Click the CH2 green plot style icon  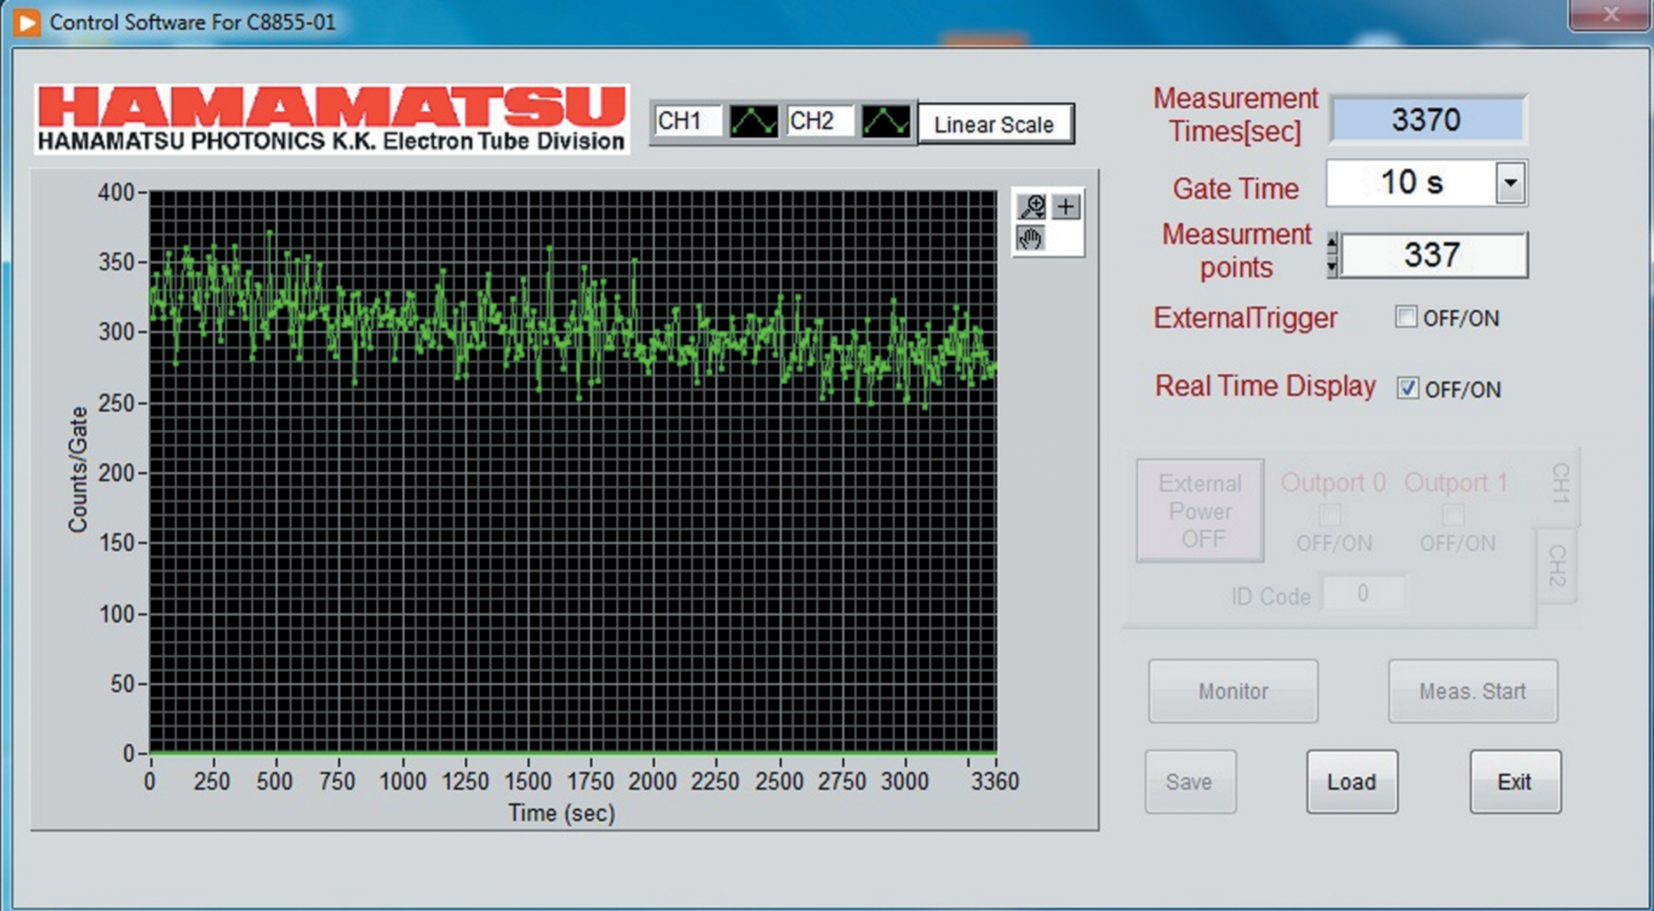point(886,122)
